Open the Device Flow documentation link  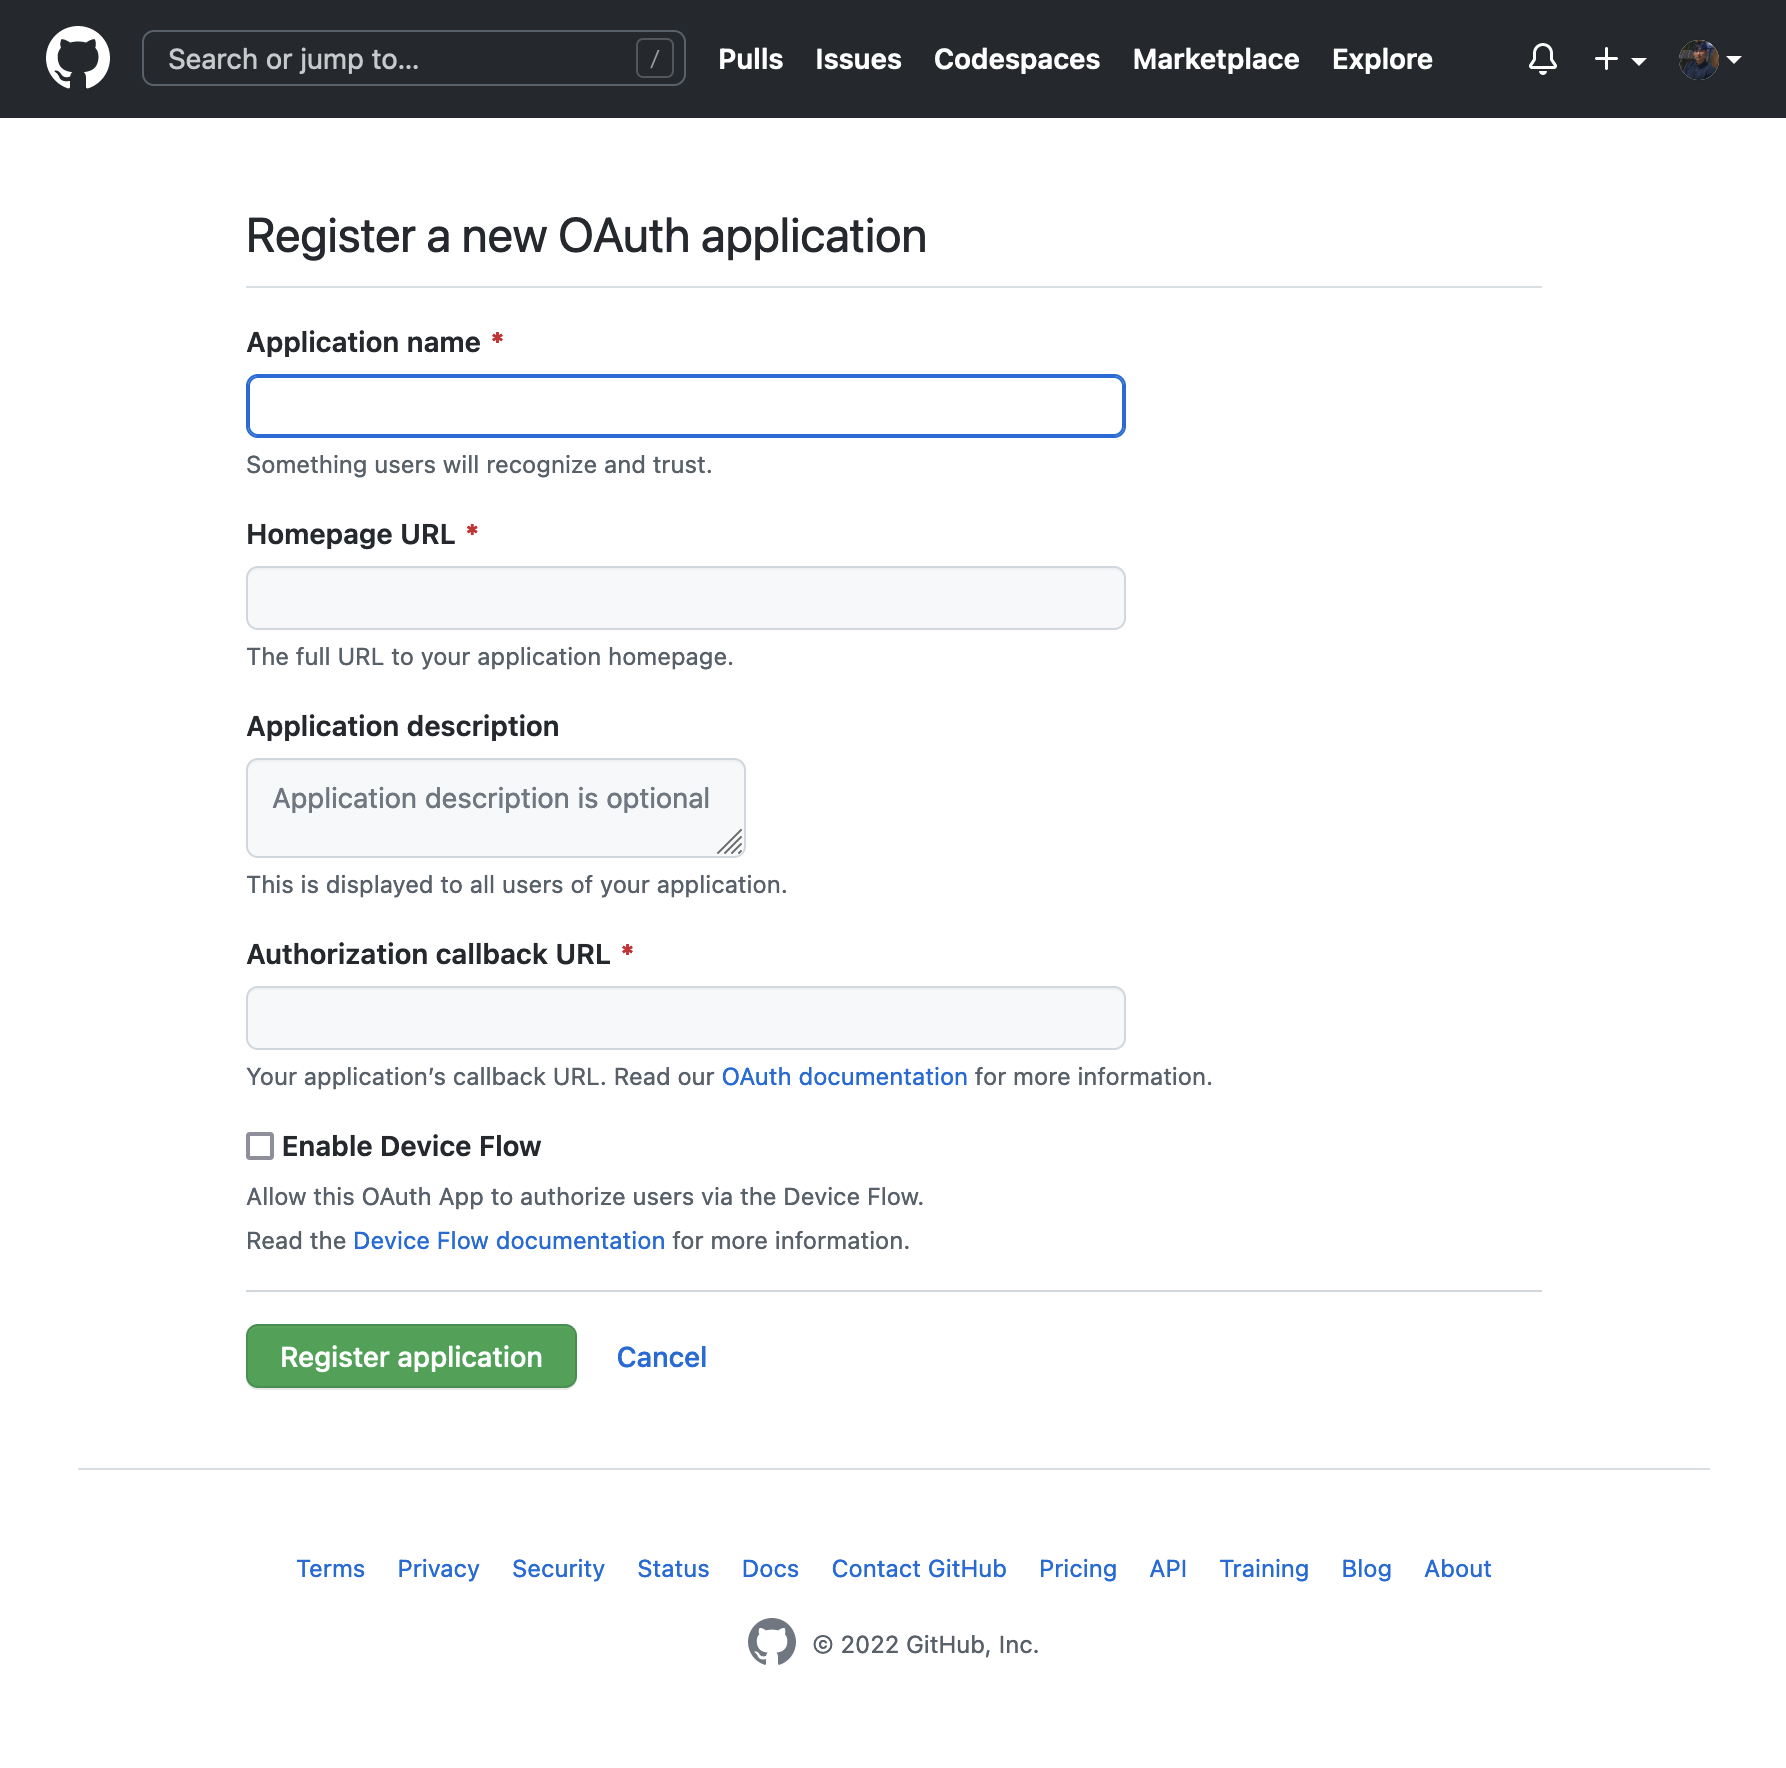[x=509, y=1241]
